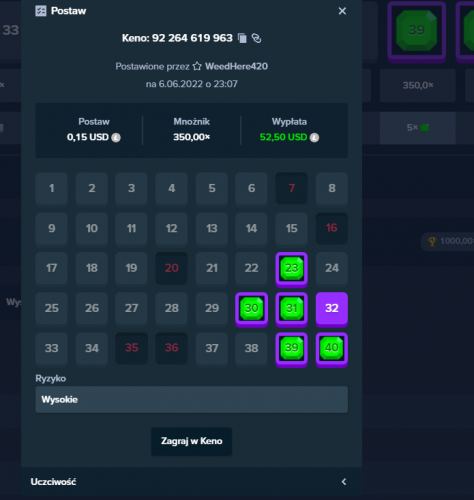Viewport: 474px width, 500px height.
Task: Copy the bet link via chain icon
Action: [x=256, y=38]
